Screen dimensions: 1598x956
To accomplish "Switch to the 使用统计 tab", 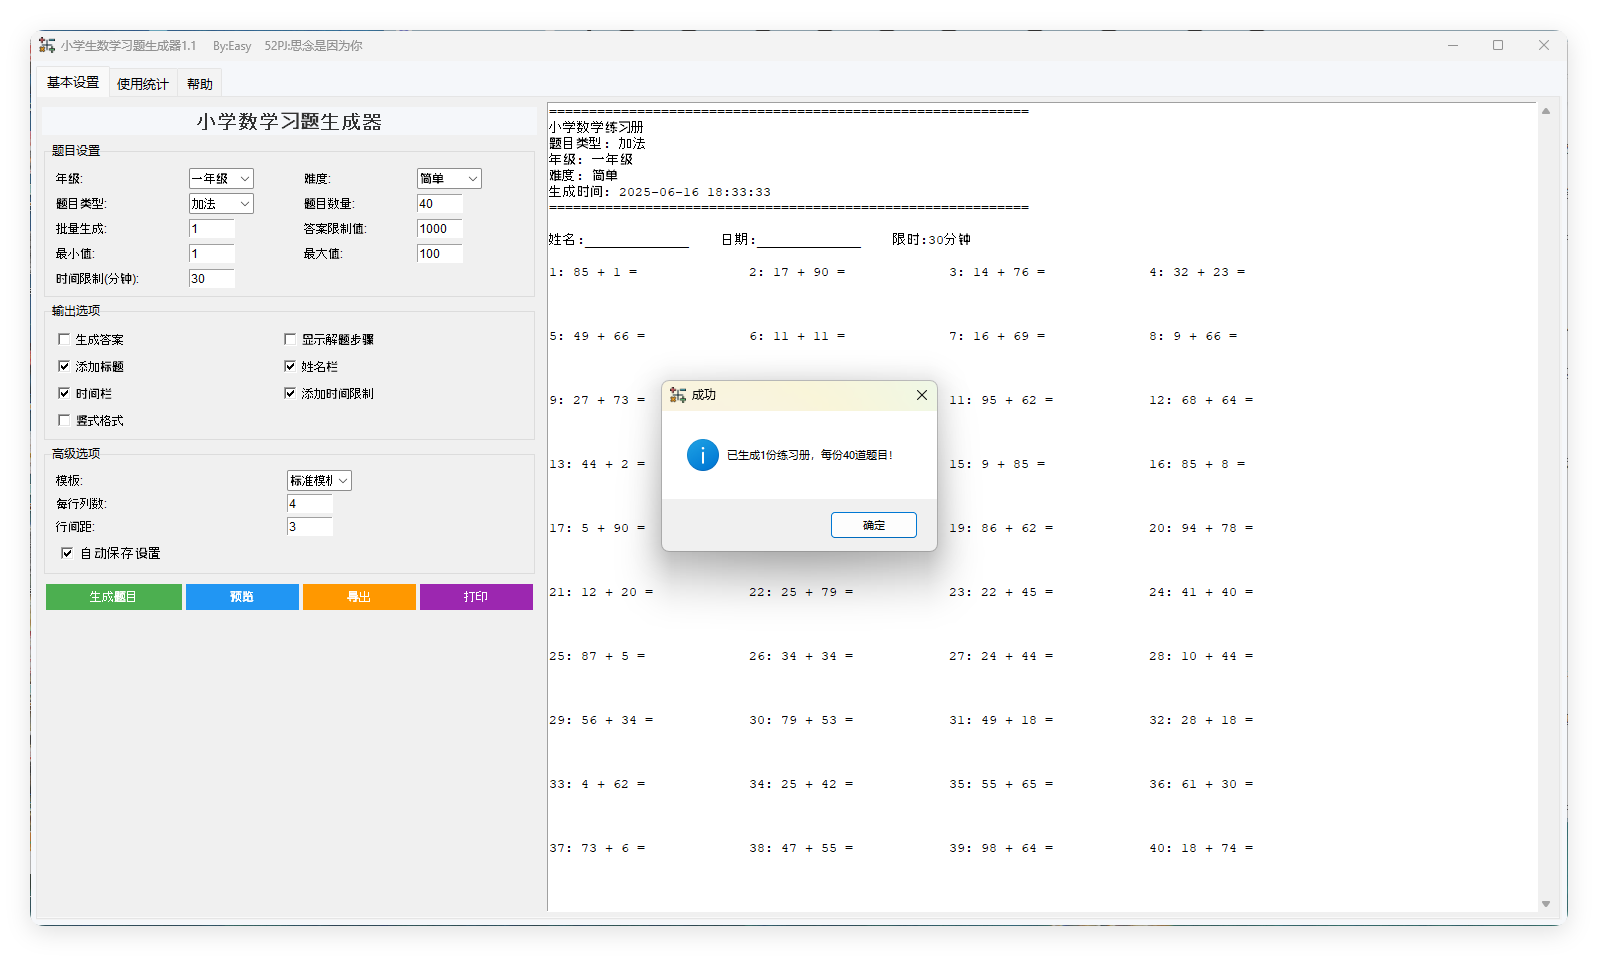I will tap(142, 84).
